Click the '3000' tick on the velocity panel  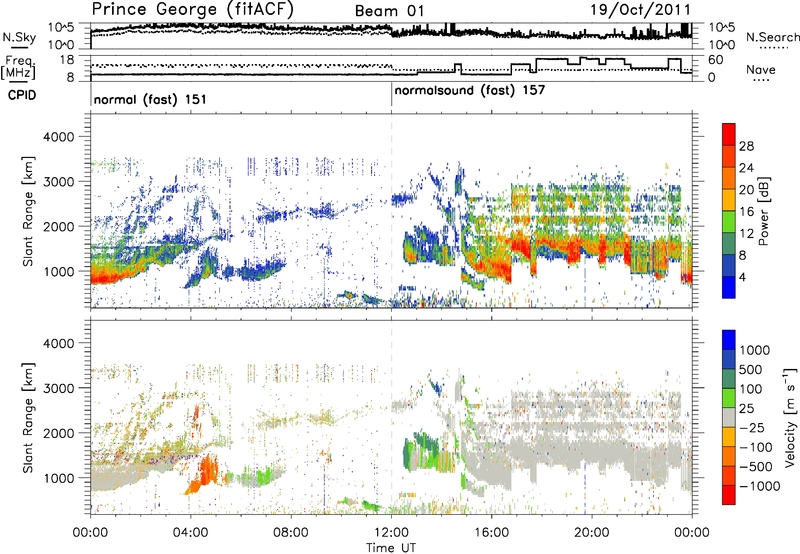(61, 388)
